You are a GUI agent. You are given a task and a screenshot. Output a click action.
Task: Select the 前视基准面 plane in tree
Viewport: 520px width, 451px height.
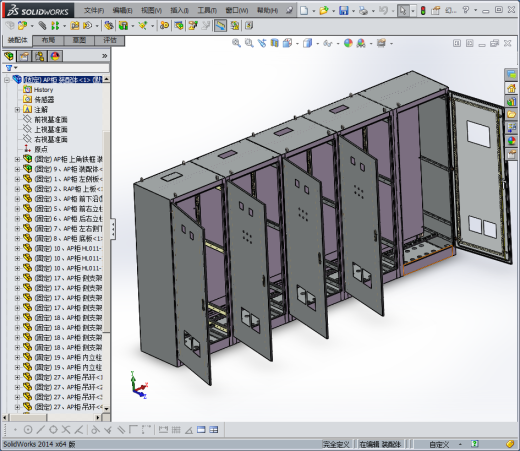pos(51,120)
